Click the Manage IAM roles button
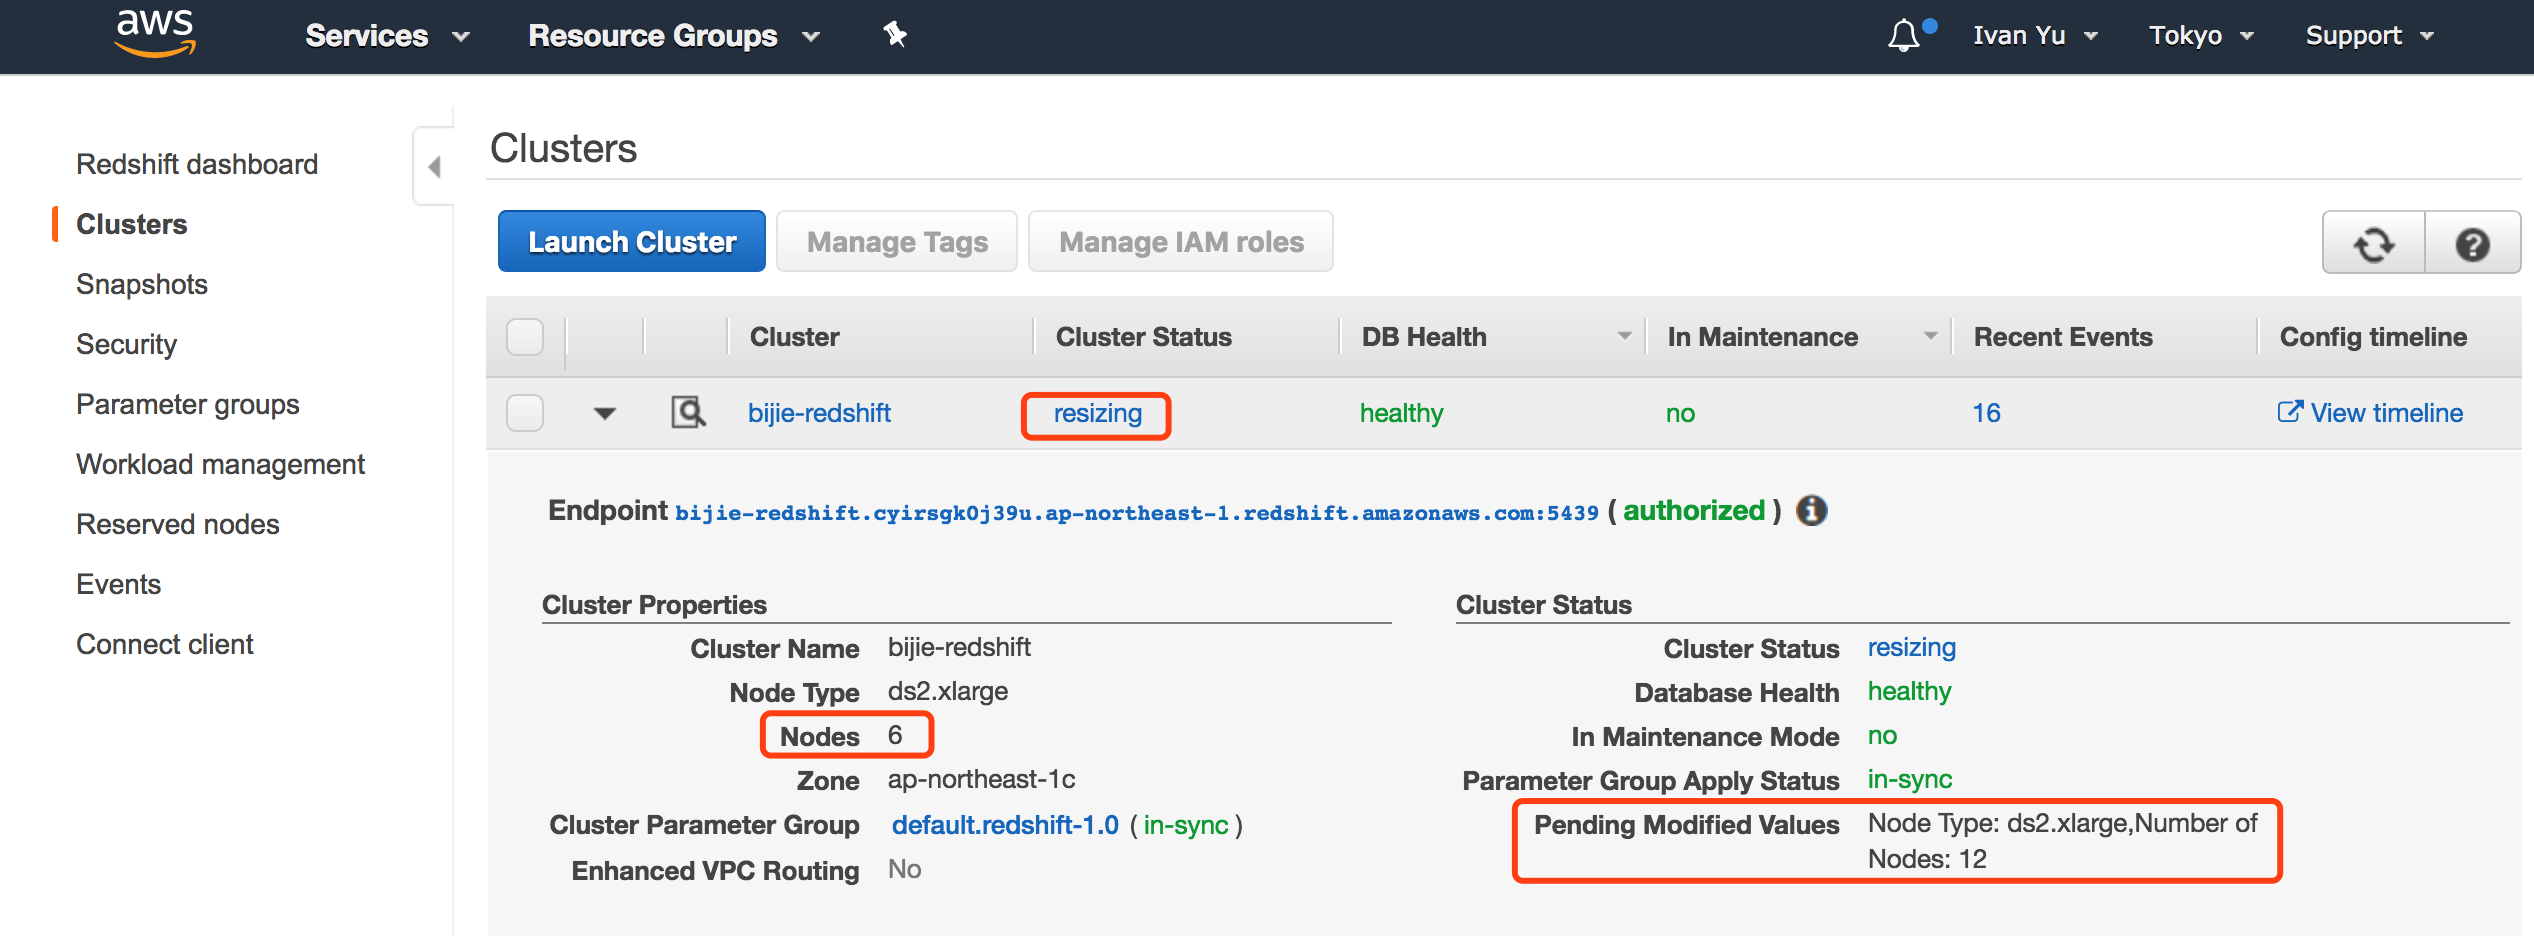This screenshot has width=2534, height=936. (x=1181, y=241)
